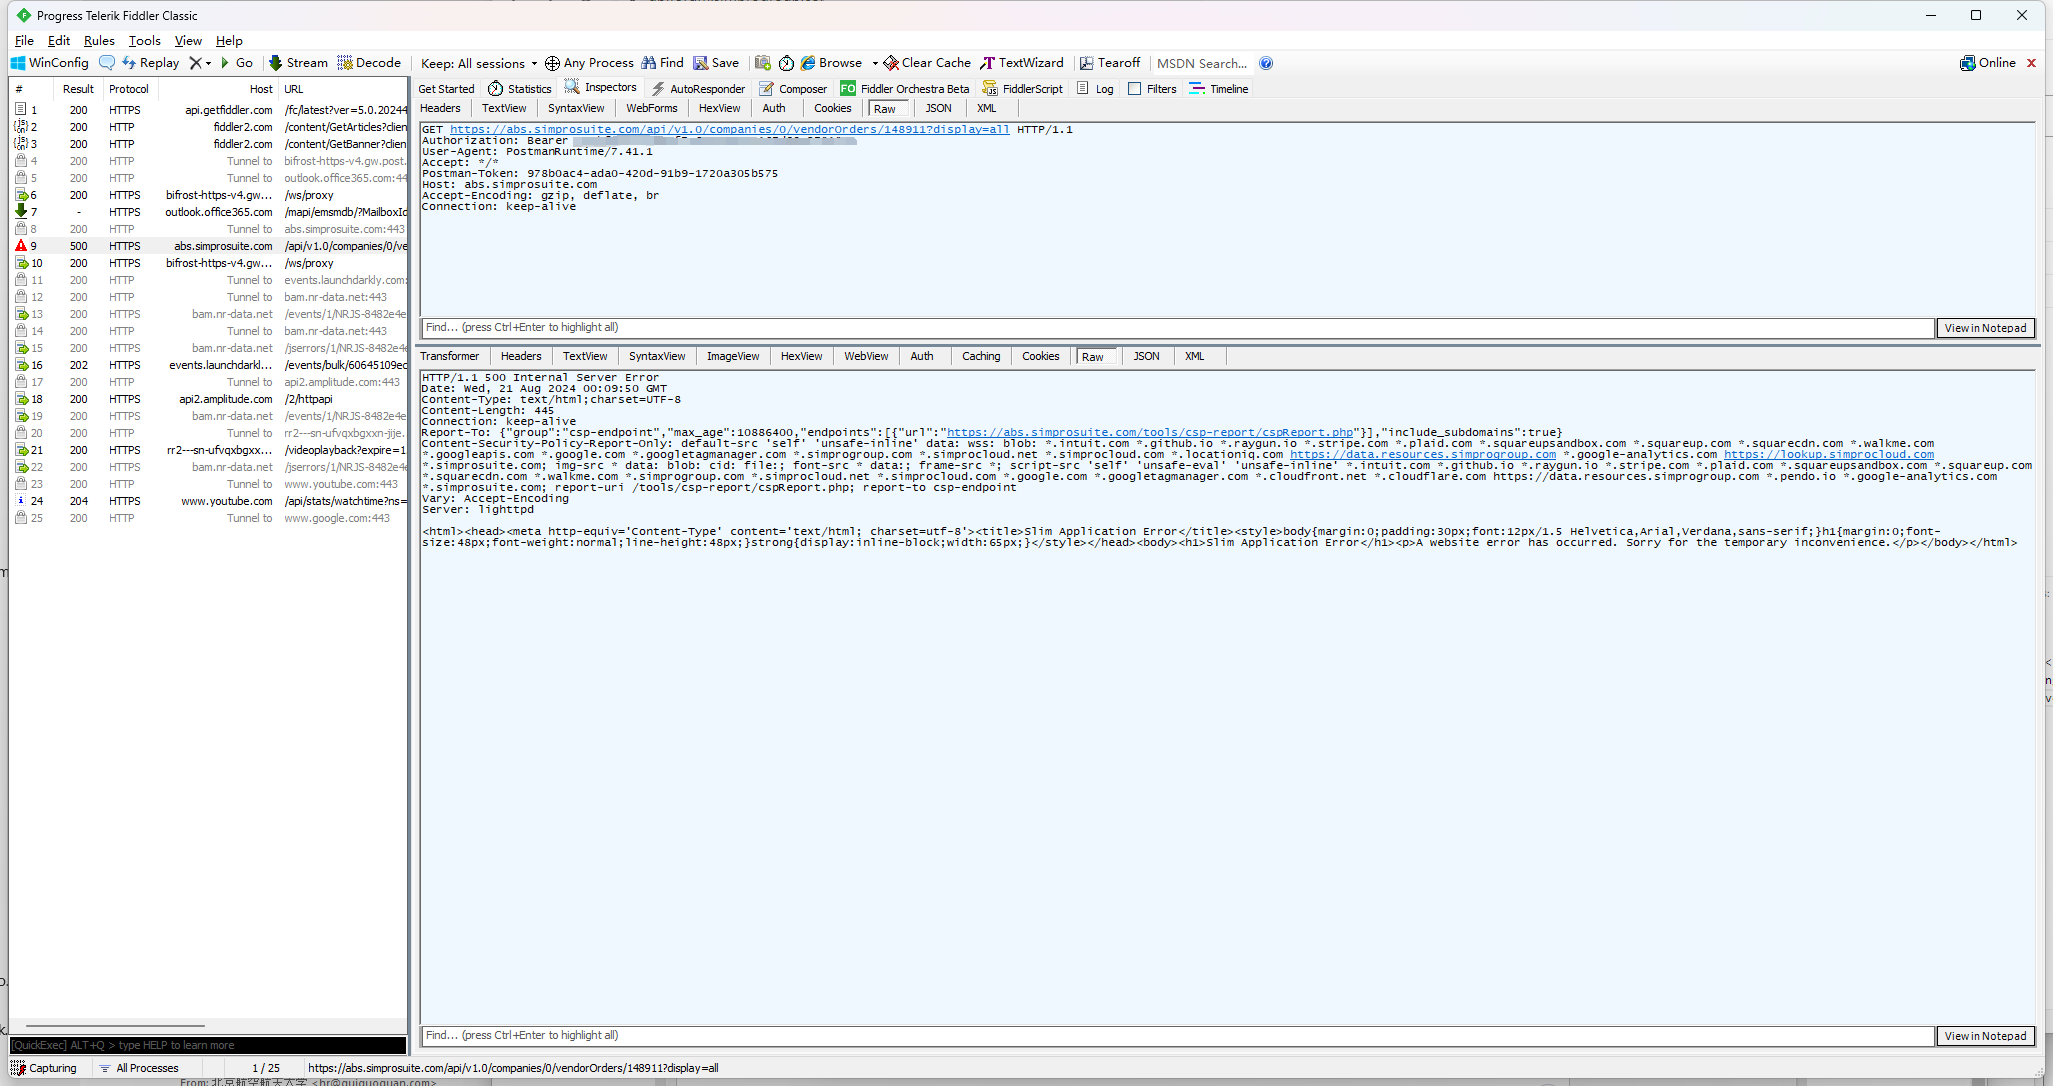This screenshot has height=1086, width=2053.
Task: Click the camera screenshot icon
Action: click(763, 63)
